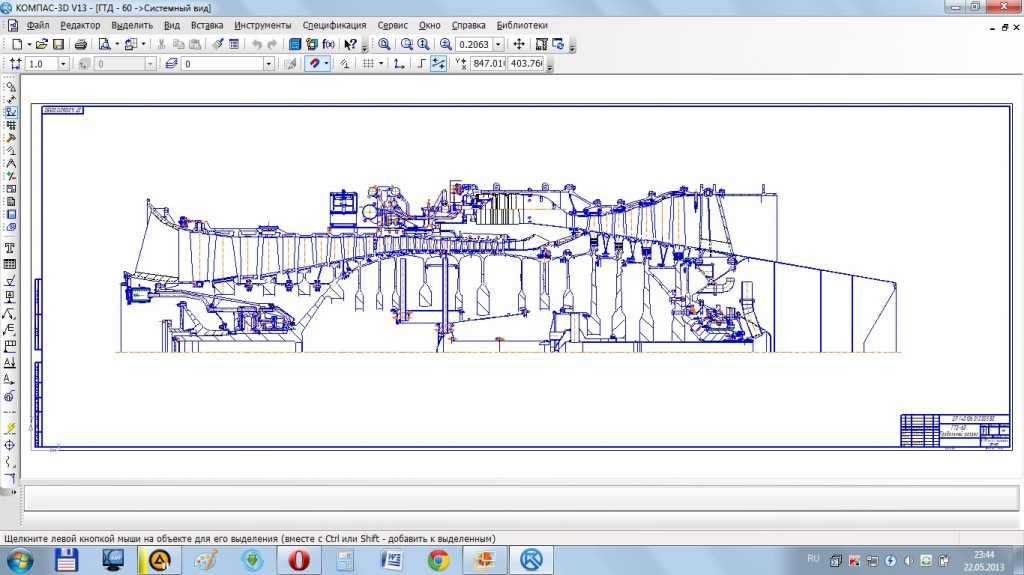Toggle the grid display button
The image size is (1024, 575).
[368, 63]
